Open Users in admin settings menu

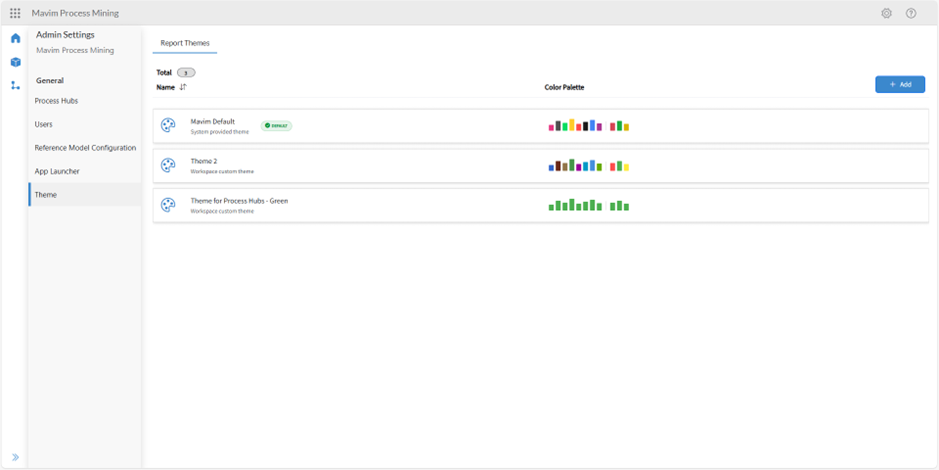44,124
